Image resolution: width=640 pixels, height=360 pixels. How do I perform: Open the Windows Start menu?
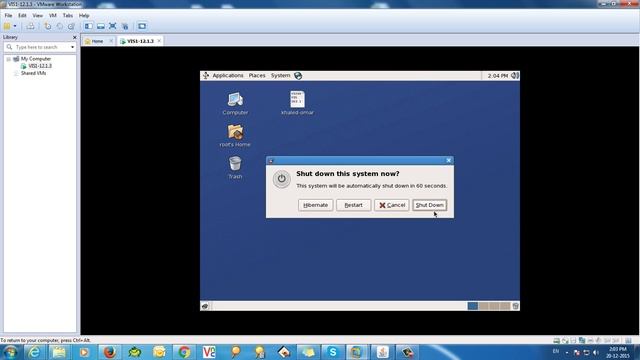11,352
